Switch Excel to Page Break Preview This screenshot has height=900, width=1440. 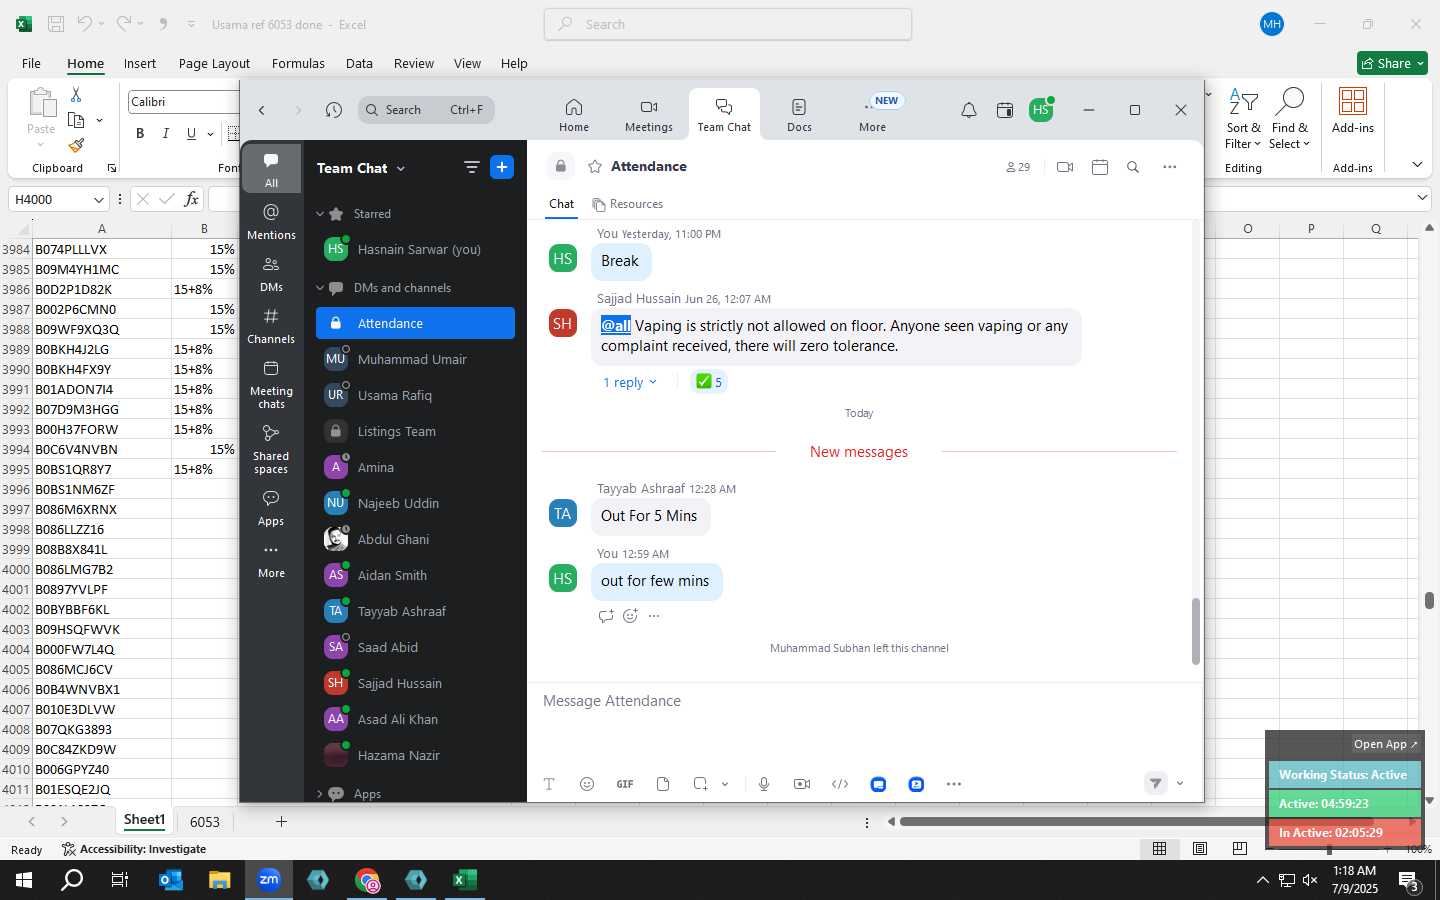coord(1240,849)
